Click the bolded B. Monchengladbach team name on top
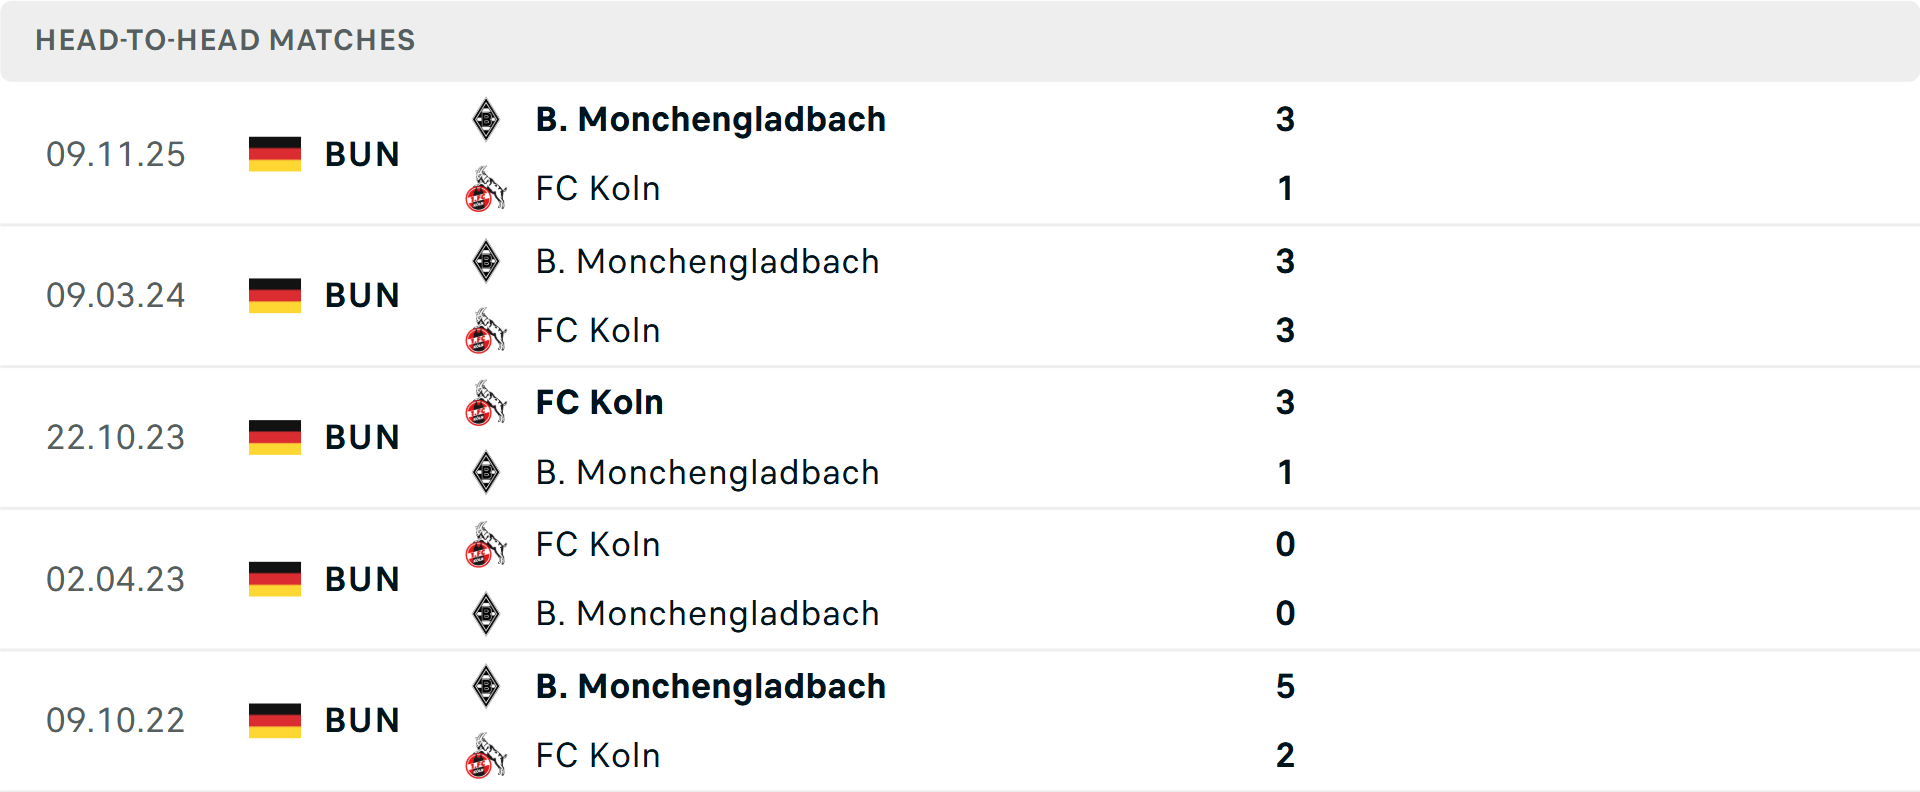Image resolution: width=1920 pixels, height=792 pixels. coord(710,119)
